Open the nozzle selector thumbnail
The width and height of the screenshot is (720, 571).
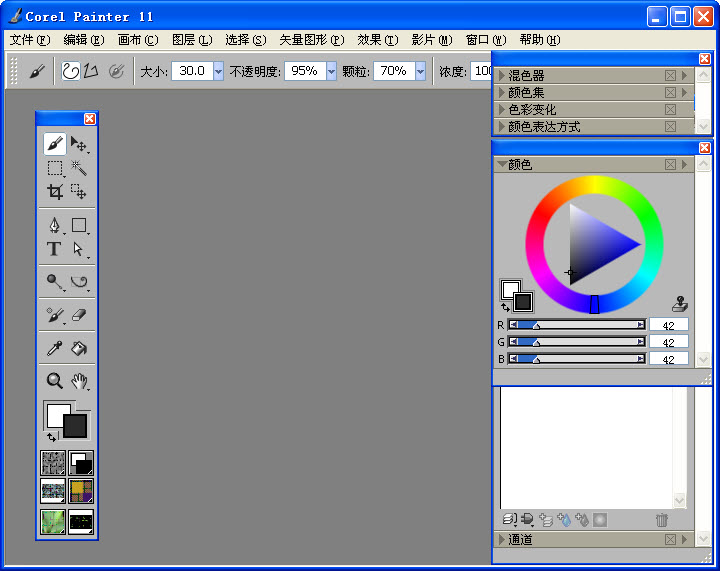pos(81,522)
